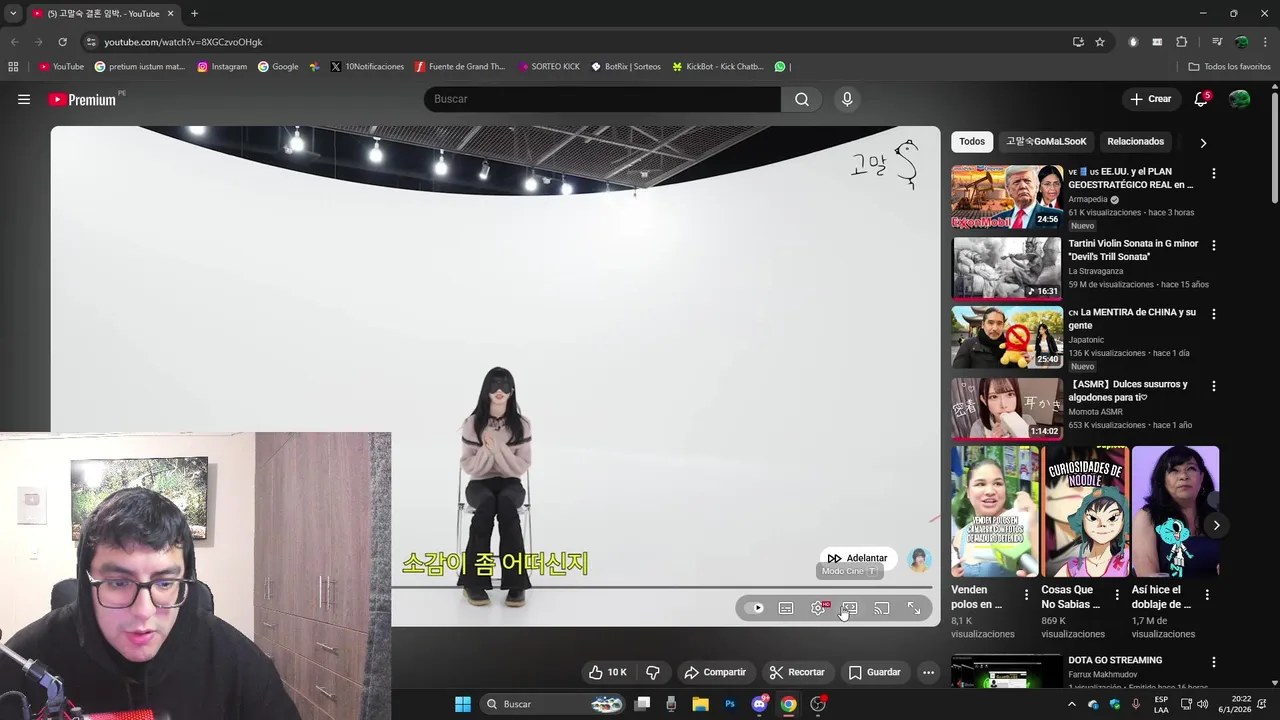This screenshot has width=1280, height=720.
Task: Open options for the ASMR Dulces susurros video
Action: [x=1214, y=385]
